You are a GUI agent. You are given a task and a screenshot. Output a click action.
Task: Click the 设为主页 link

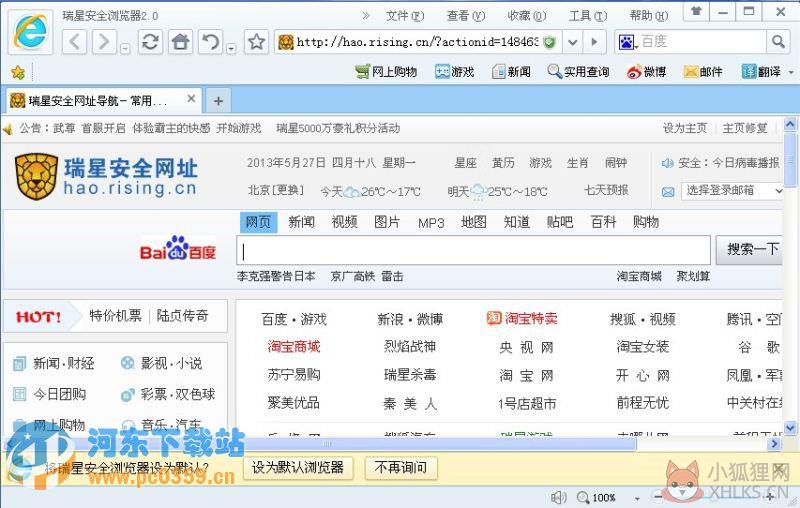tap(685, 128)
